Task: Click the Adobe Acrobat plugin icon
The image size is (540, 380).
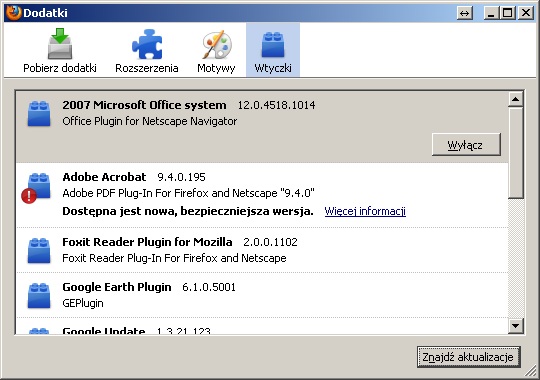Action: [39, 185]
